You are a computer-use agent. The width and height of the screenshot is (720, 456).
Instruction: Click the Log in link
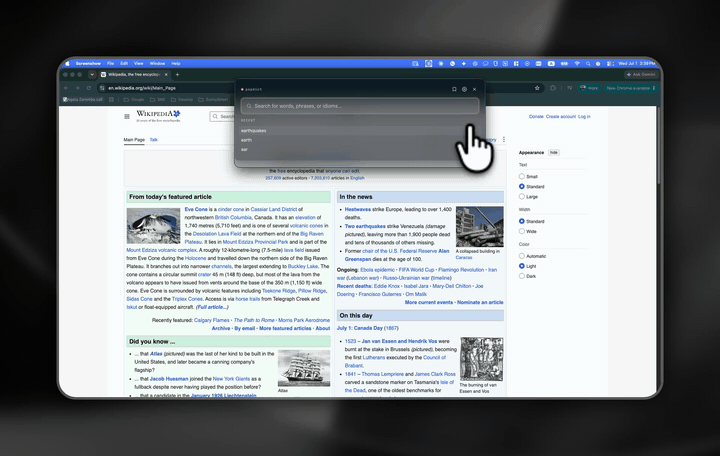(x=584, y=117)
